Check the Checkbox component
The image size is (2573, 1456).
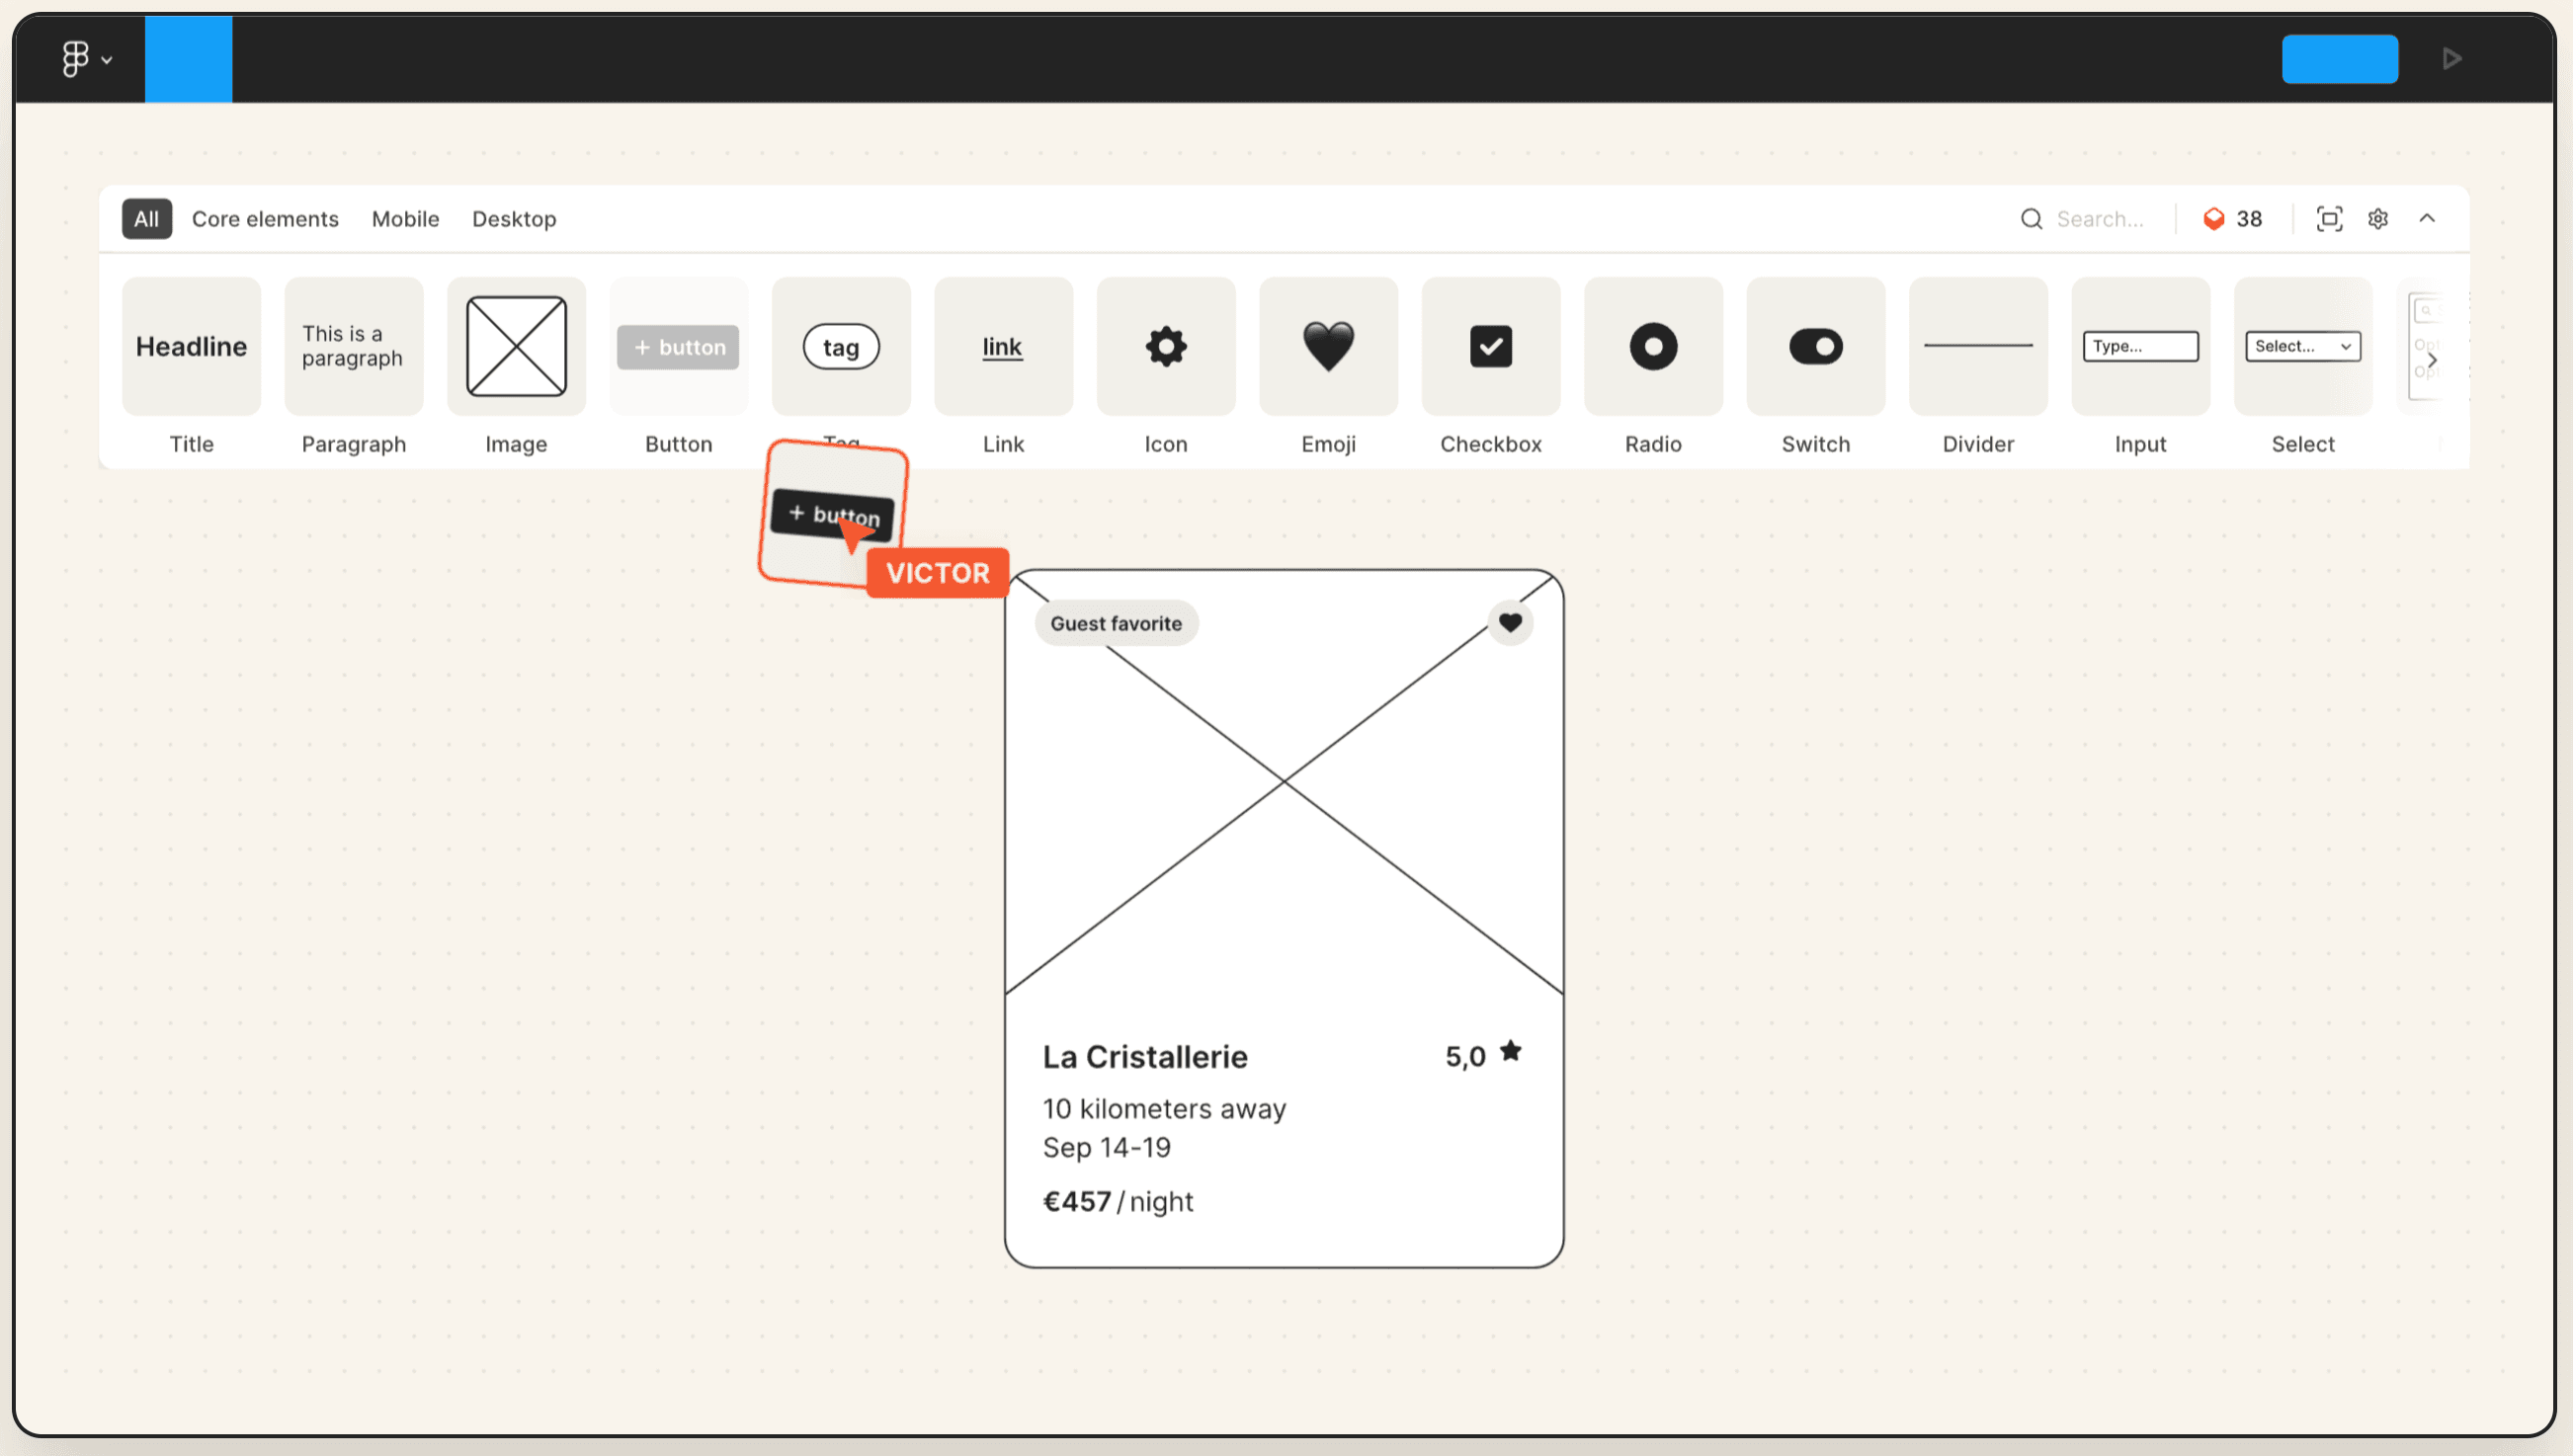click(1490, 346)
